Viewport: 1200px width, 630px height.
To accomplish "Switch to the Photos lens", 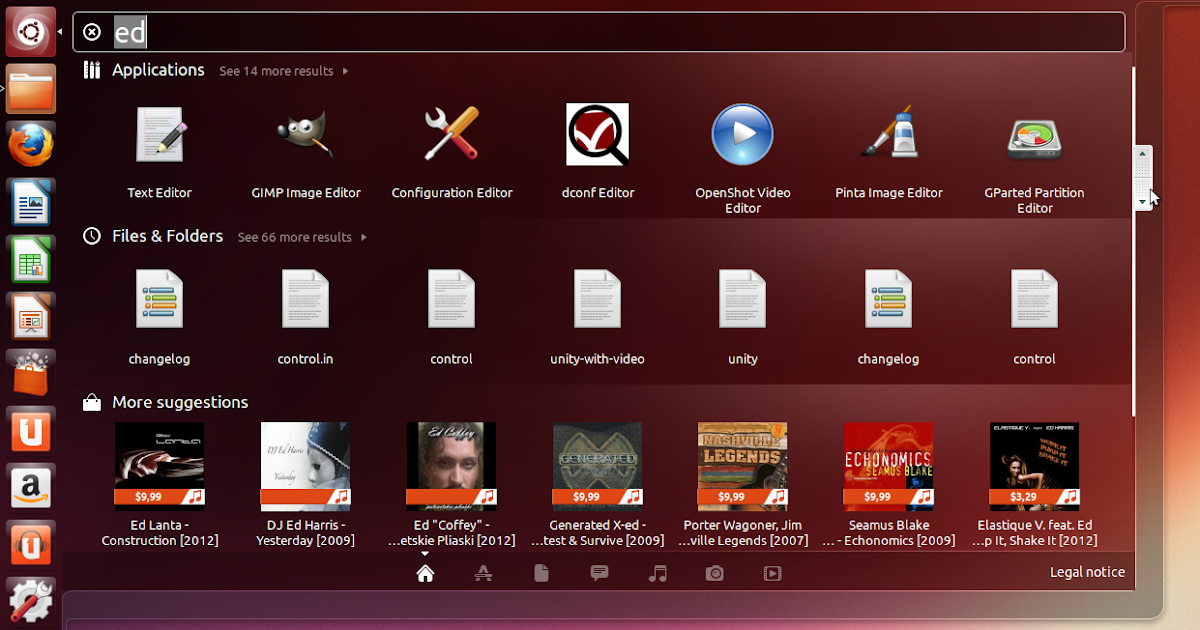I will coord(714,572).
